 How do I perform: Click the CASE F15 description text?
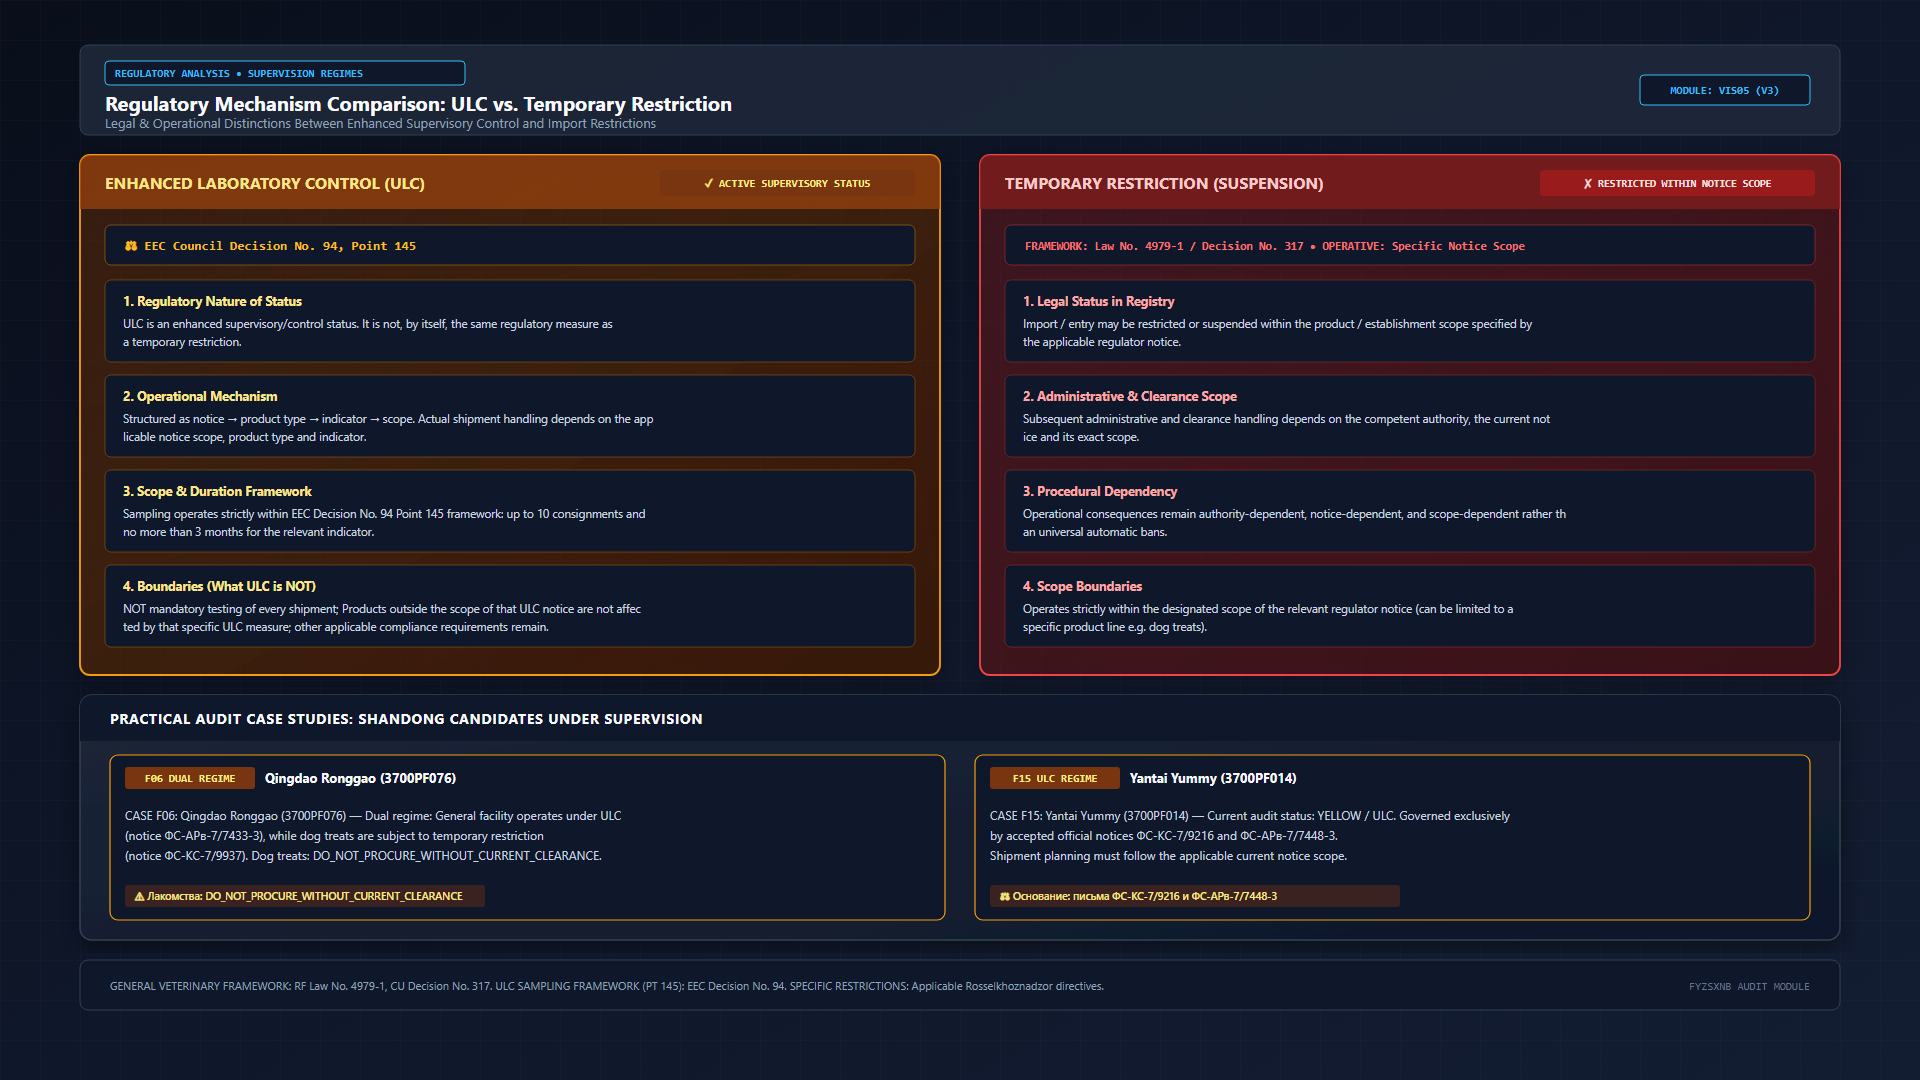click(1250, 836)
